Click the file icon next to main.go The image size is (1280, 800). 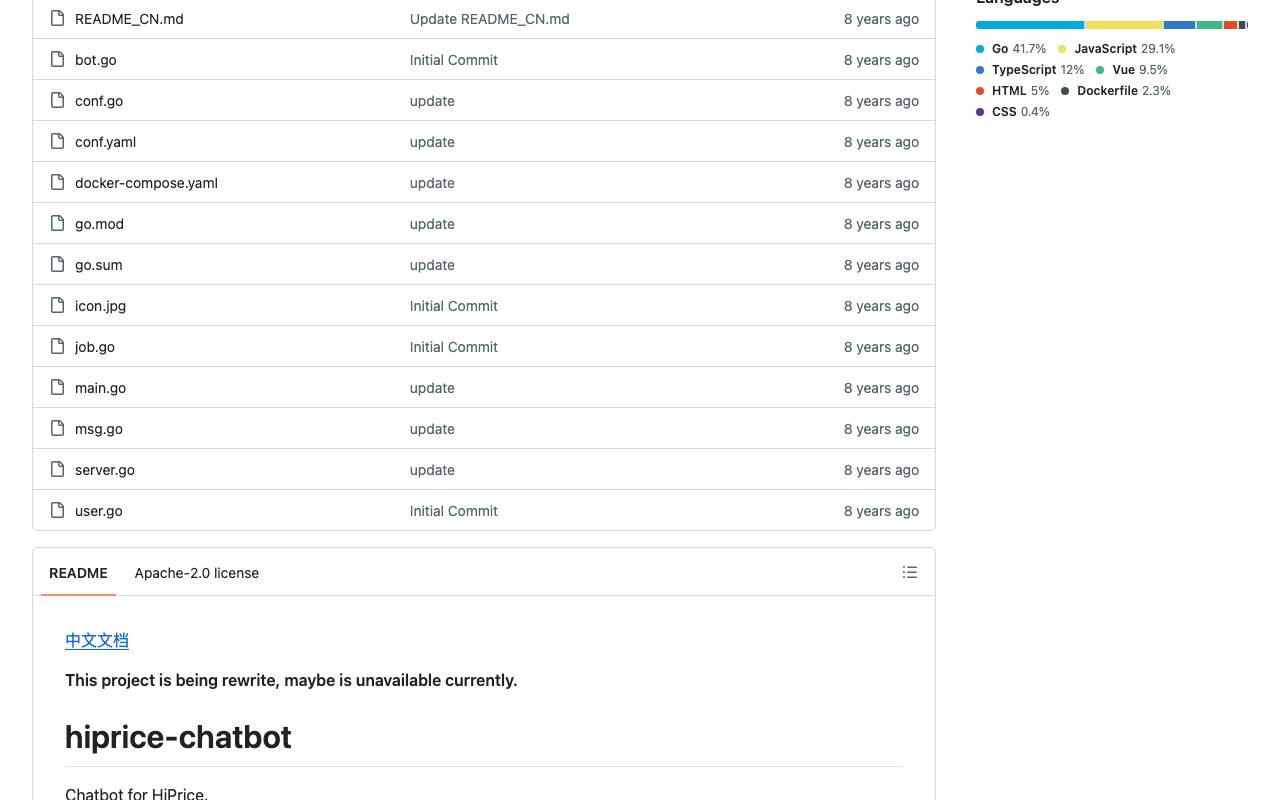pyautogui.click(x=58, y=387)
